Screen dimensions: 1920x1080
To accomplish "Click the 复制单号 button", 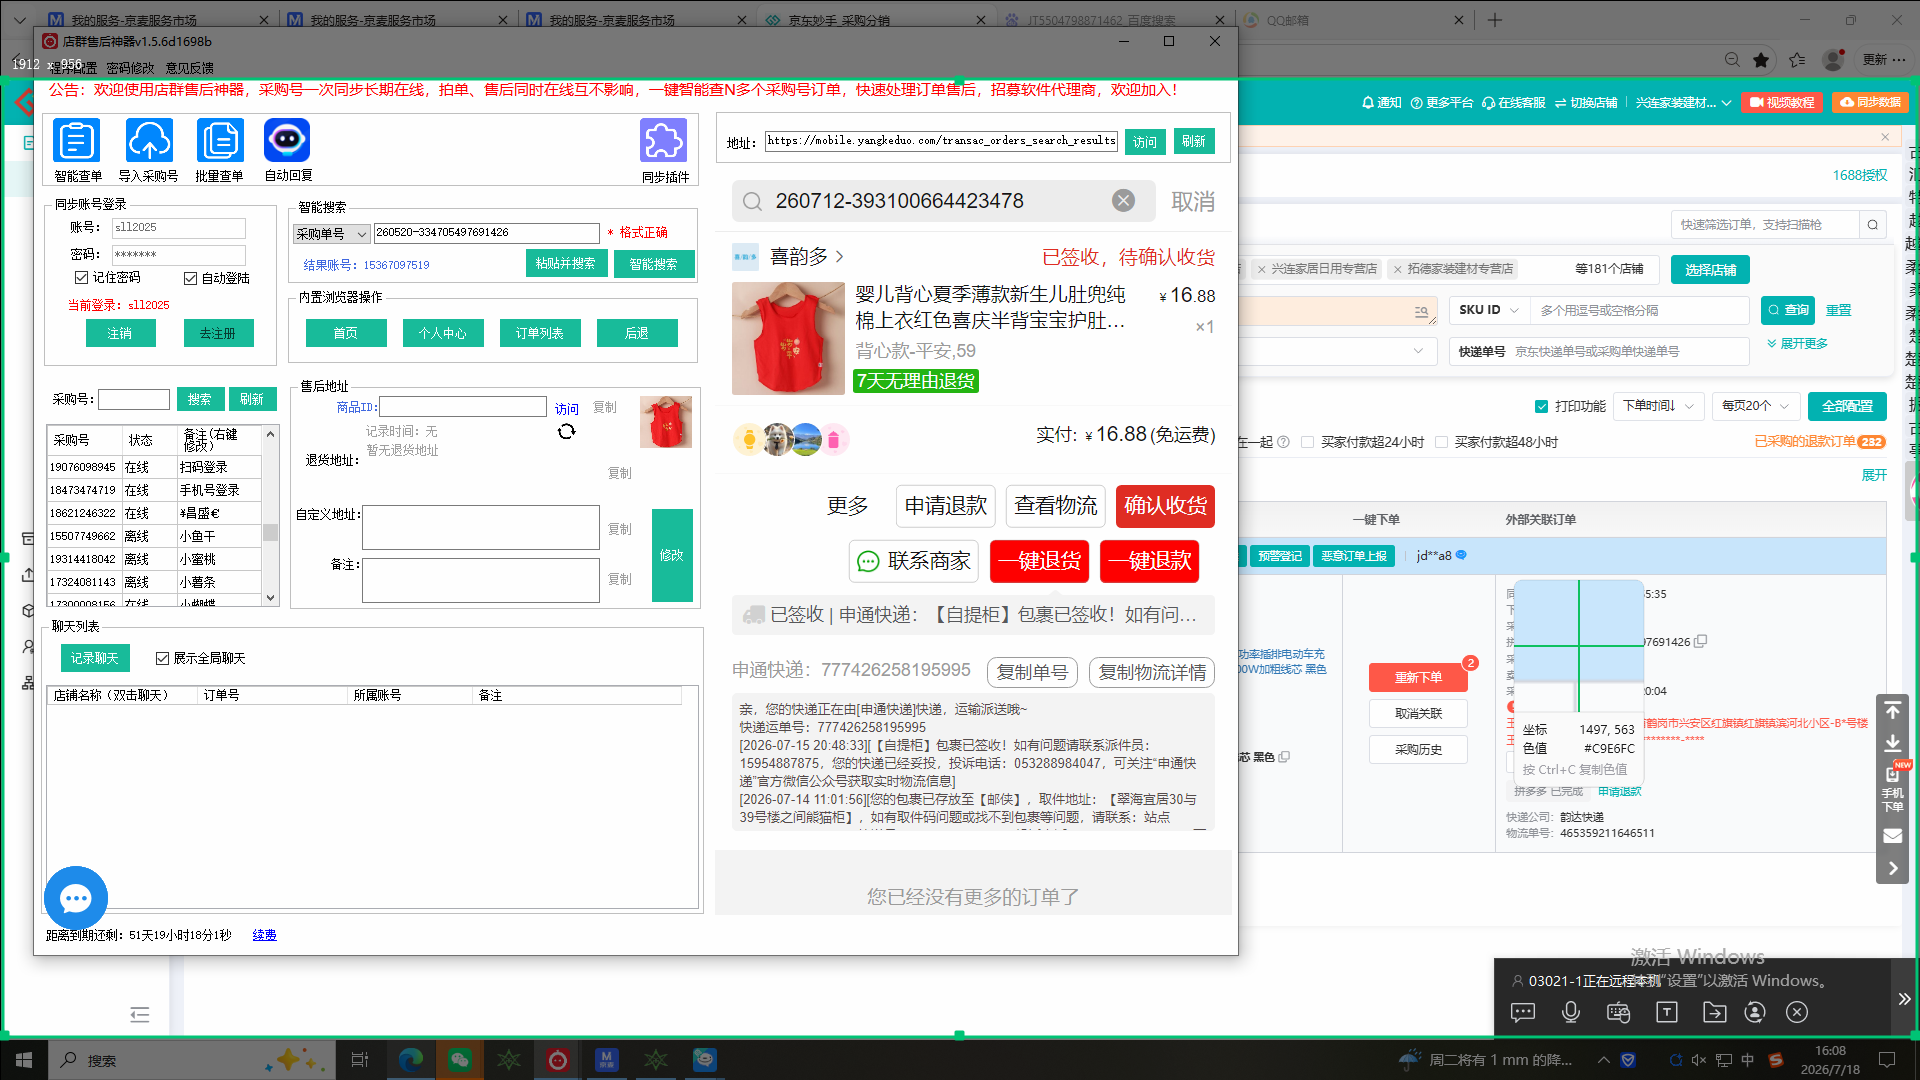I will pos(1032,672).
